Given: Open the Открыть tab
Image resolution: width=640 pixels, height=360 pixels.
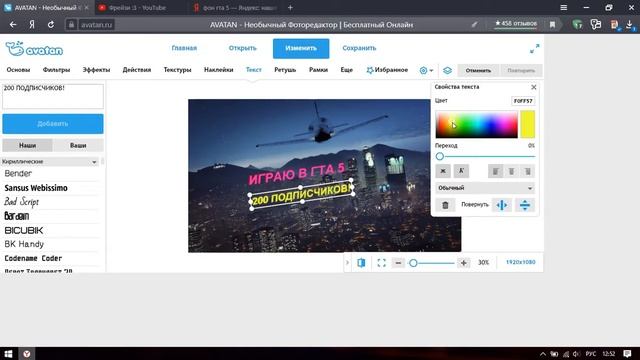Looking at the screenshot, I should [x=242, y=48].
